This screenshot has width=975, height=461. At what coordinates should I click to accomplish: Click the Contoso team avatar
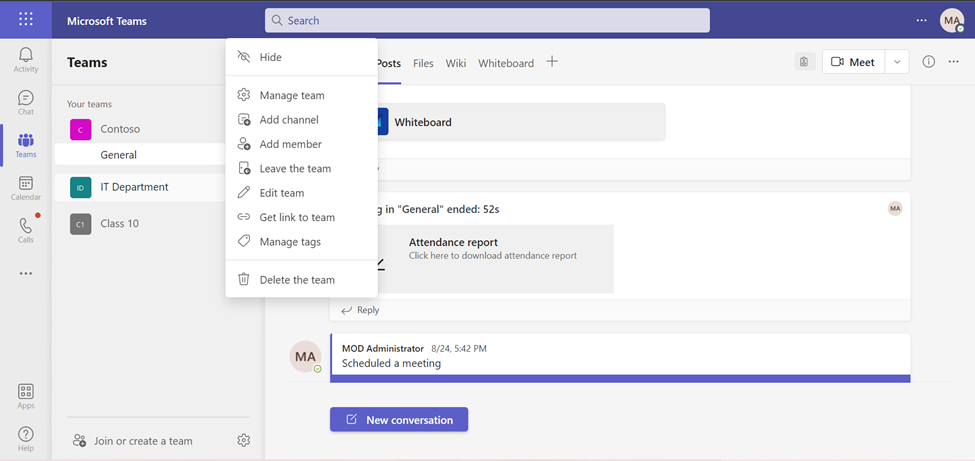coord(80,129)
